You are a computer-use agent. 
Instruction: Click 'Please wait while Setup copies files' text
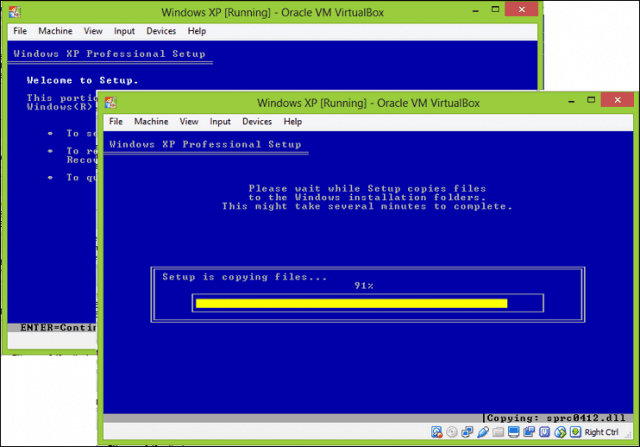point(367,189)
